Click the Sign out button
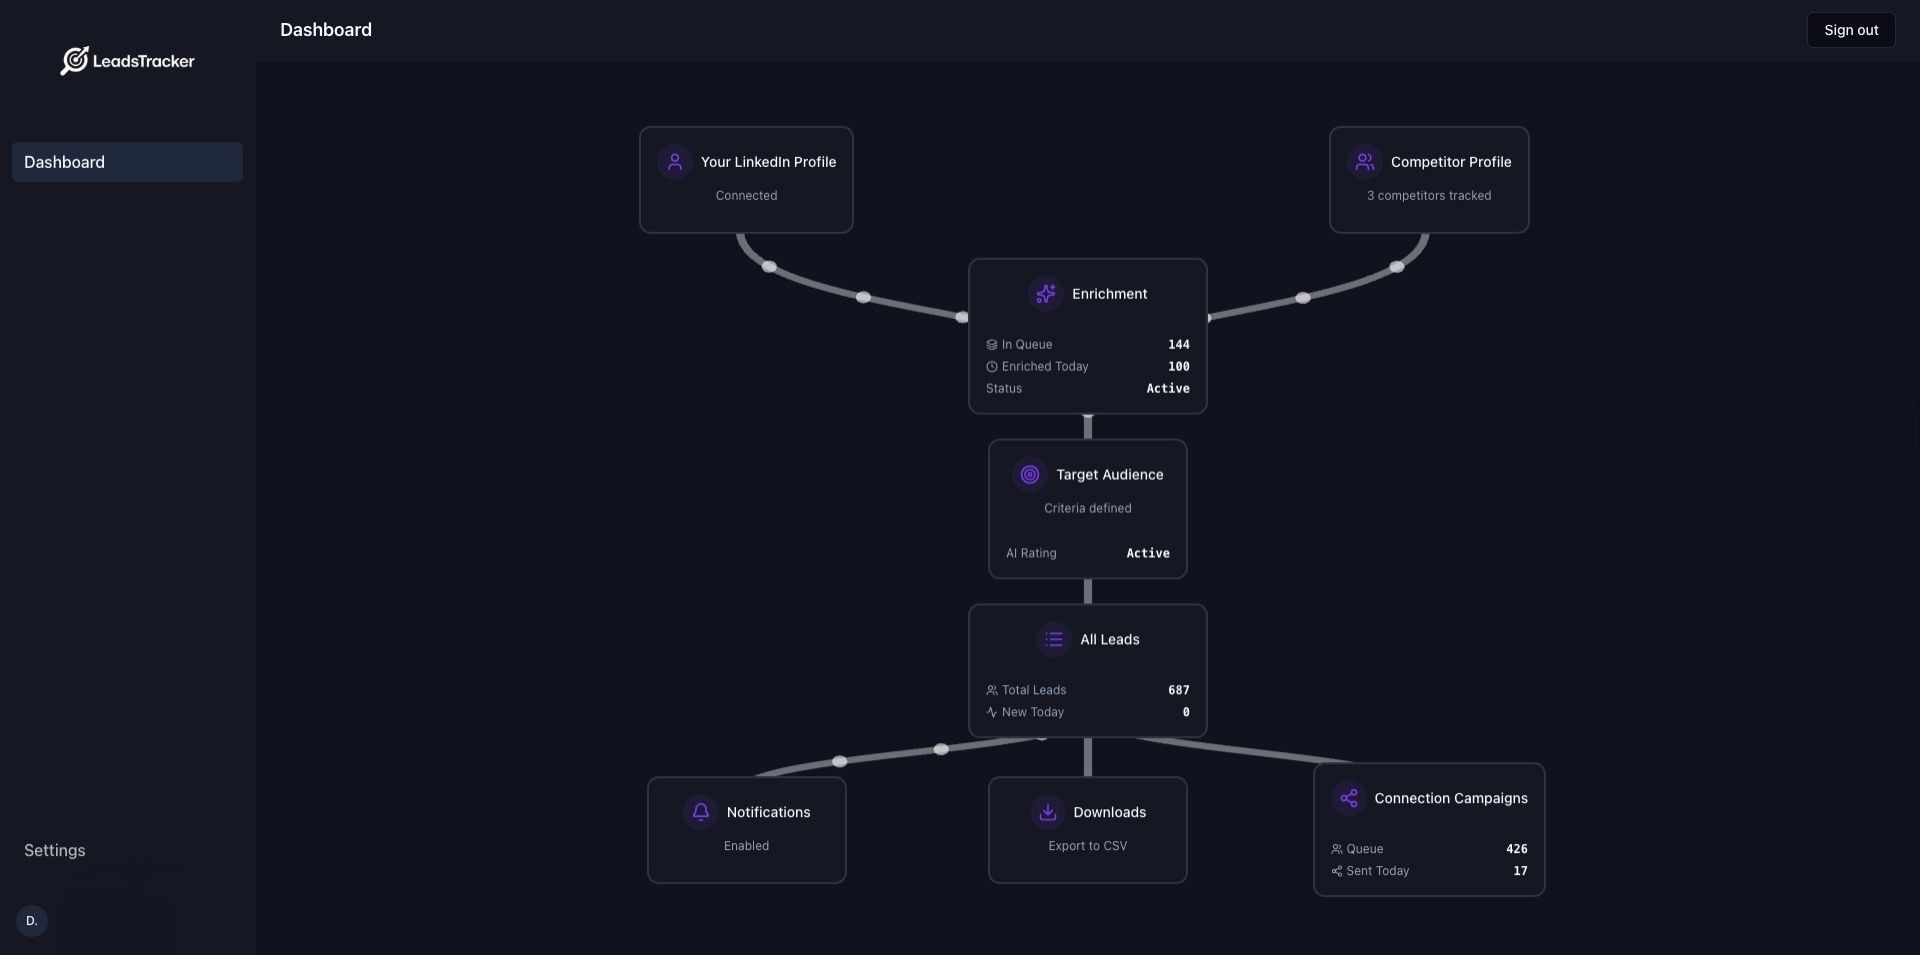This screenshot has width=1920, height=955. (1851, 29)
